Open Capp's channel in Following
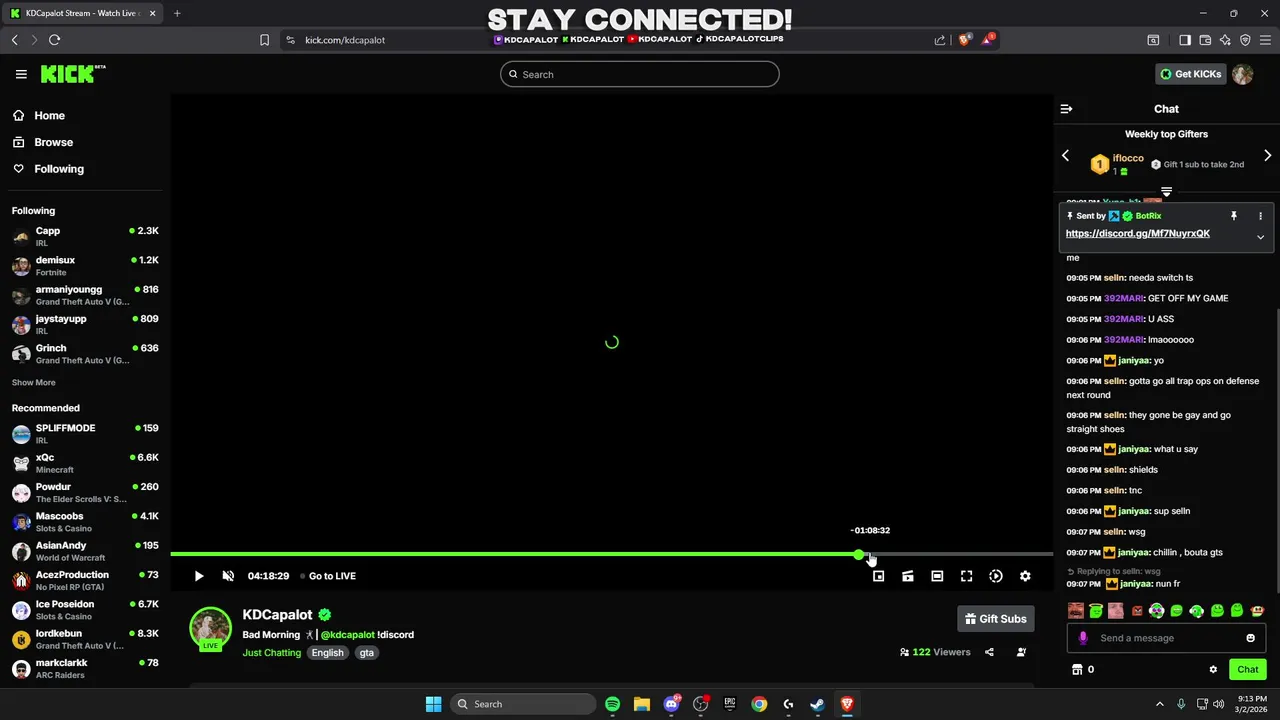 click(x=85, y=237)
